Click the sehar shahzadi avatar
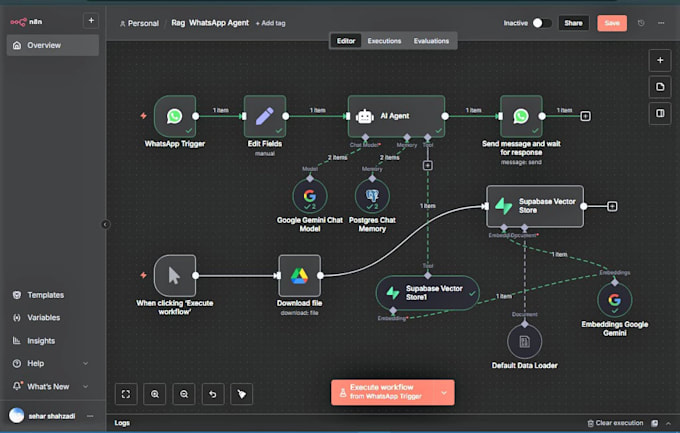The width and height of the screenshot is (680, 433). point(16,416)
